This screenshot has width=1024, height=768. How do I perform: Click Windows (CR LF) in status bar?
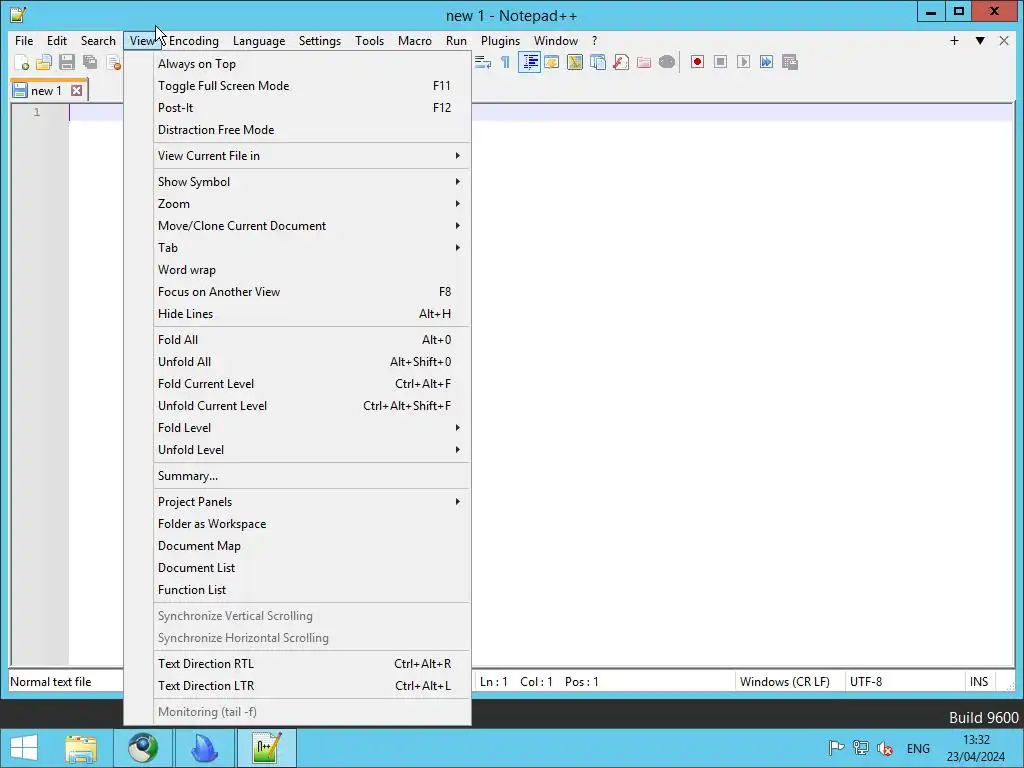(x=790, y=682)
